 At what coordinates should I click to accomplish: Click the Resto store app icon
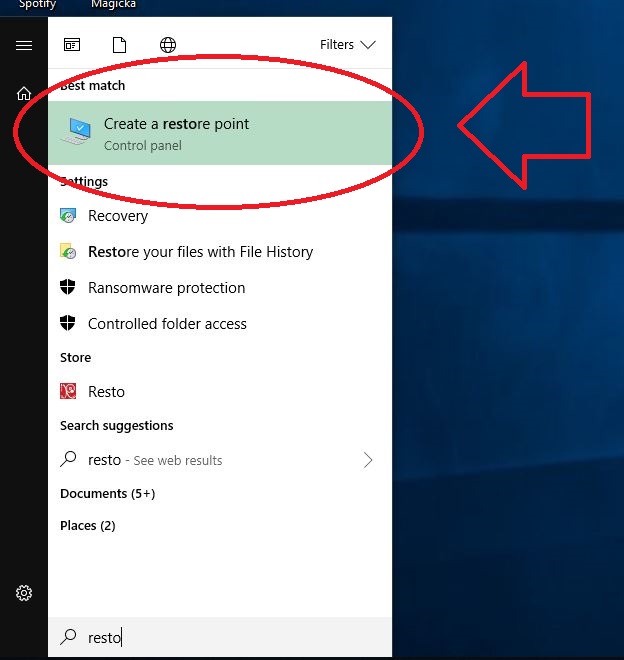click(69, 392)
